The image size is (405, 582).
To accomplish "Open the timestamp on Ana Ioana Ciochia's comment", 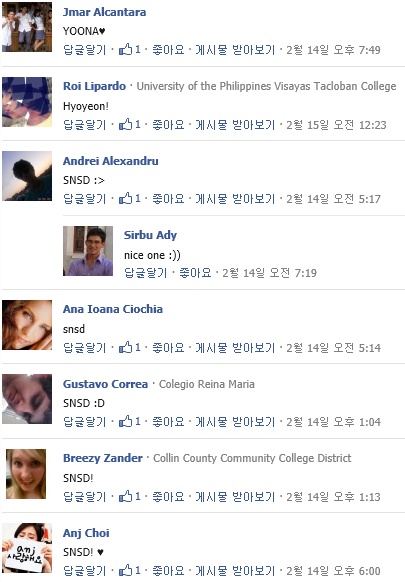I will click(x=333, y=347).
